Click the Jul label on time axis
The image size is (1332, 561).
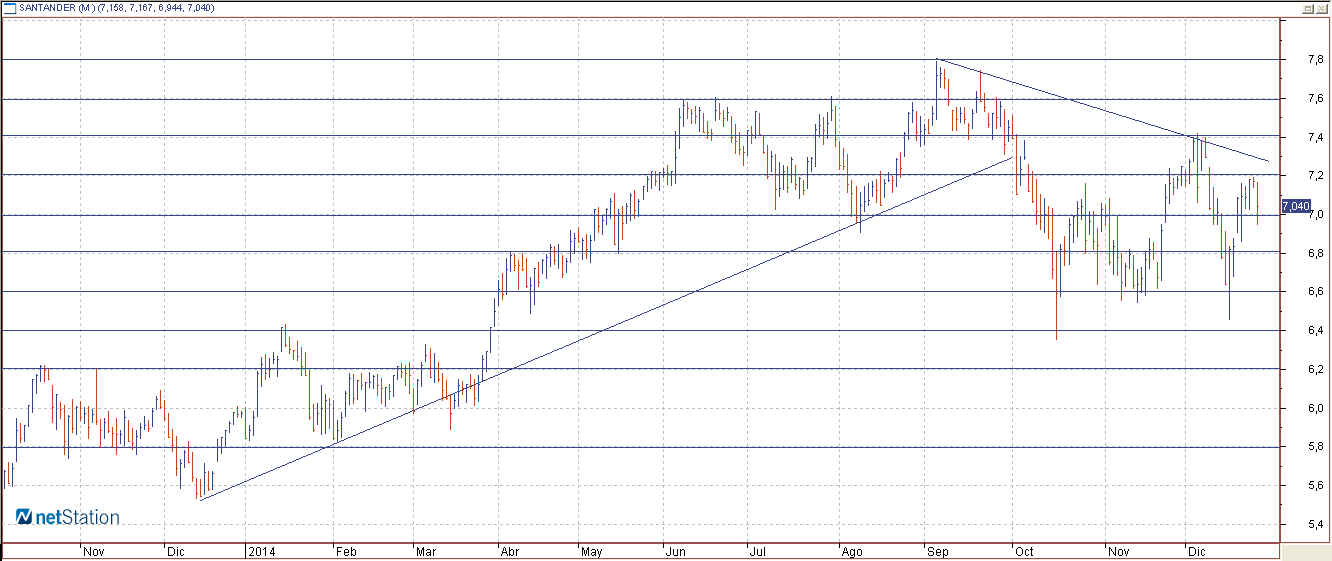757,551
